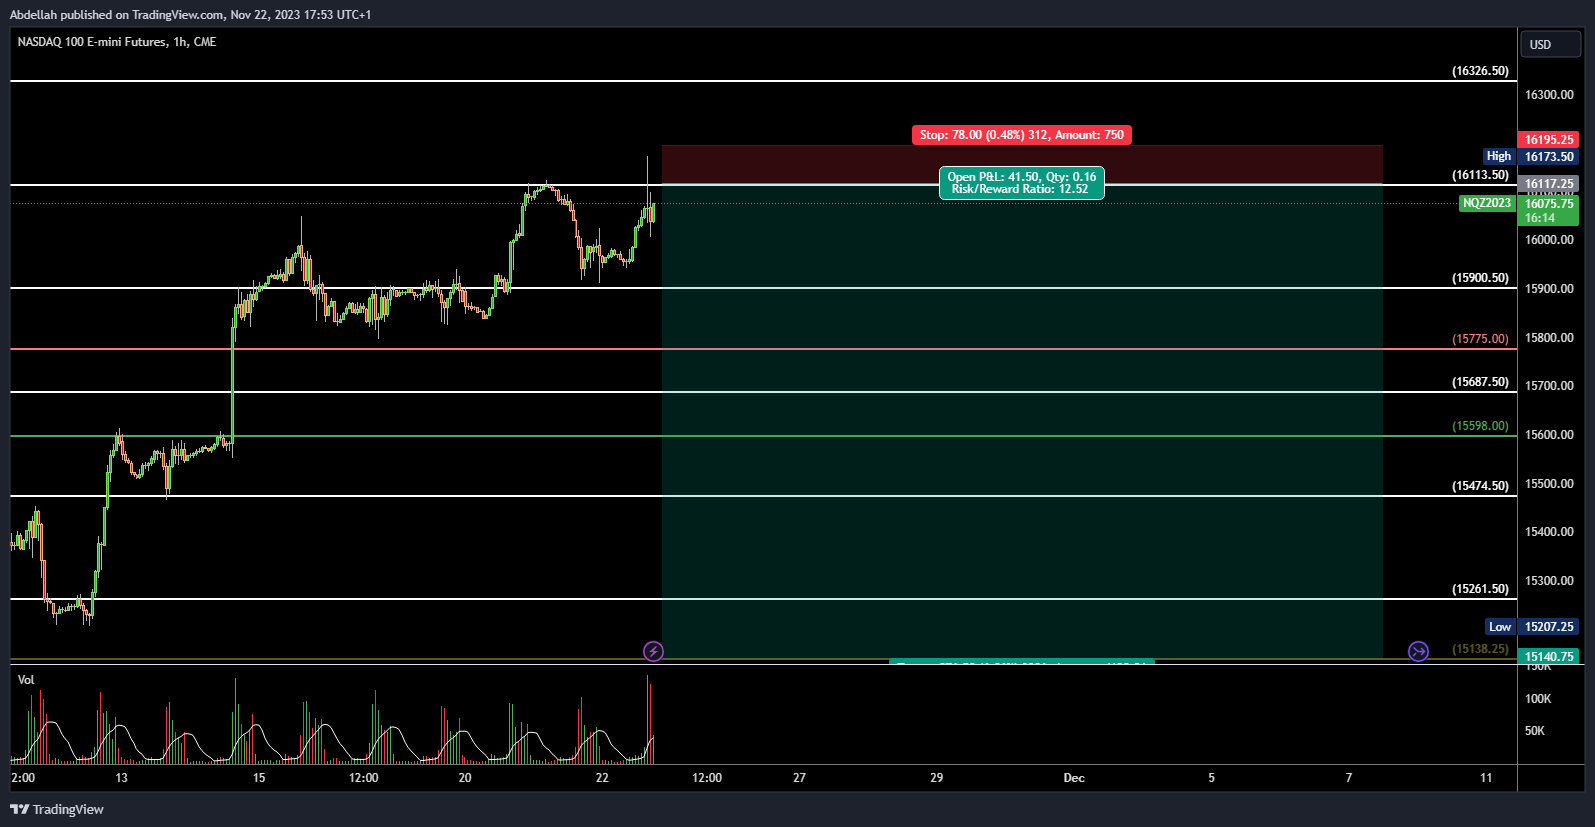Viewport: 1595px width, 827px height.
Task: Click the published by Abdellah header text
Action: (x=190, y=15)
